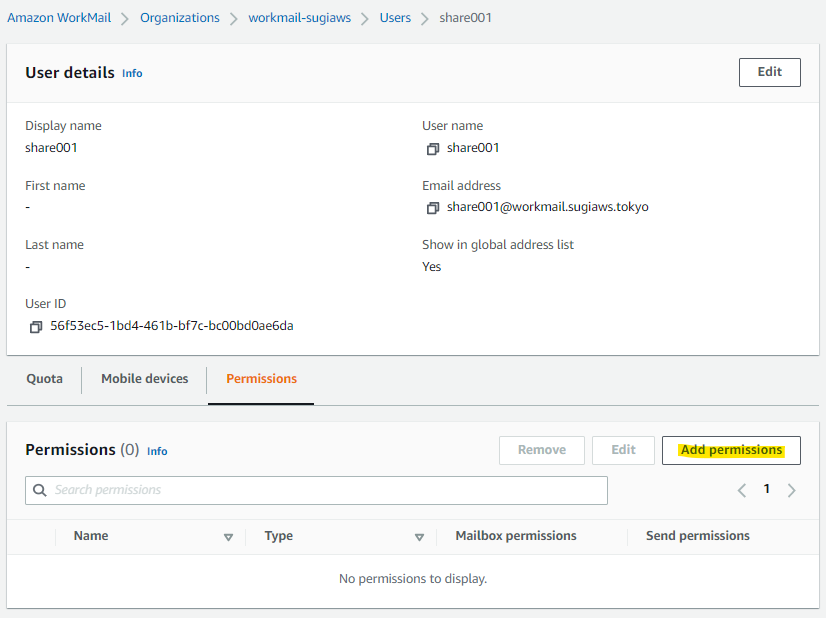Click share001 in the breadcrumb trail
Image resolution: width=826 pixels, height=618 pixels.
tap(466, 18)
